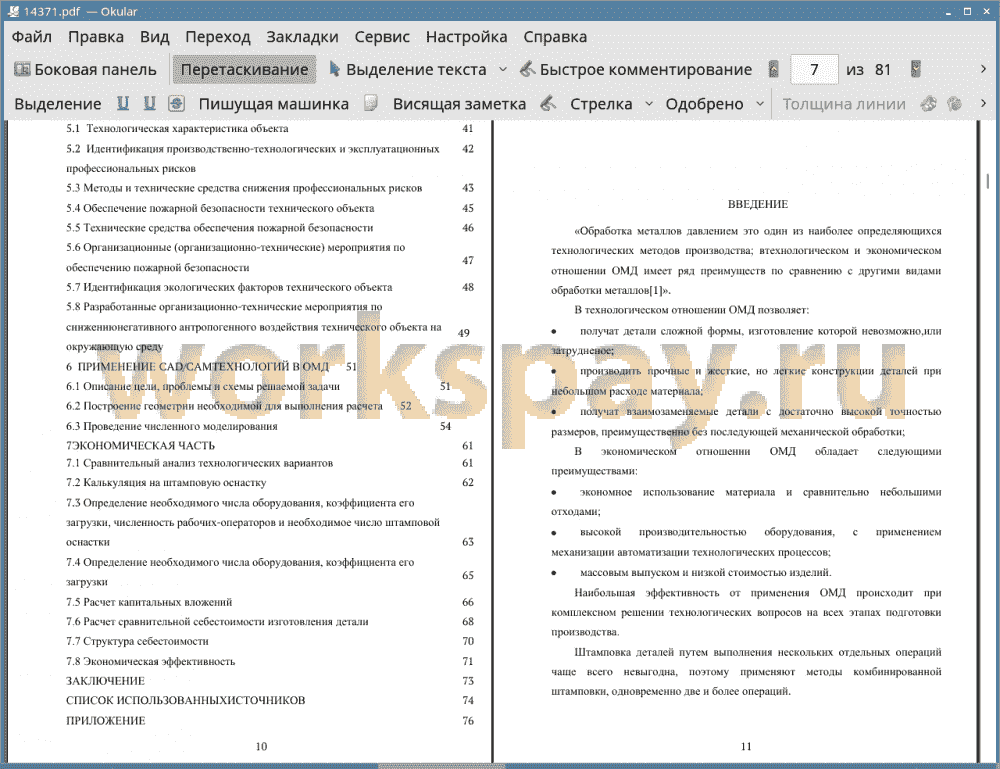Click the page number field showing 7

pos(814,70)
